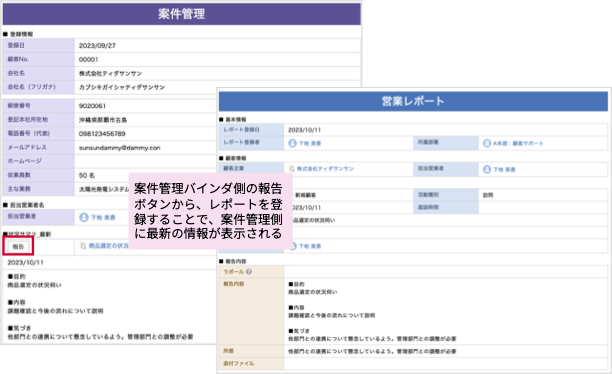Select 訪問 value in 活動種別 row
The width and height of the screenshot is (612, 374).
(x=488, y=195)
